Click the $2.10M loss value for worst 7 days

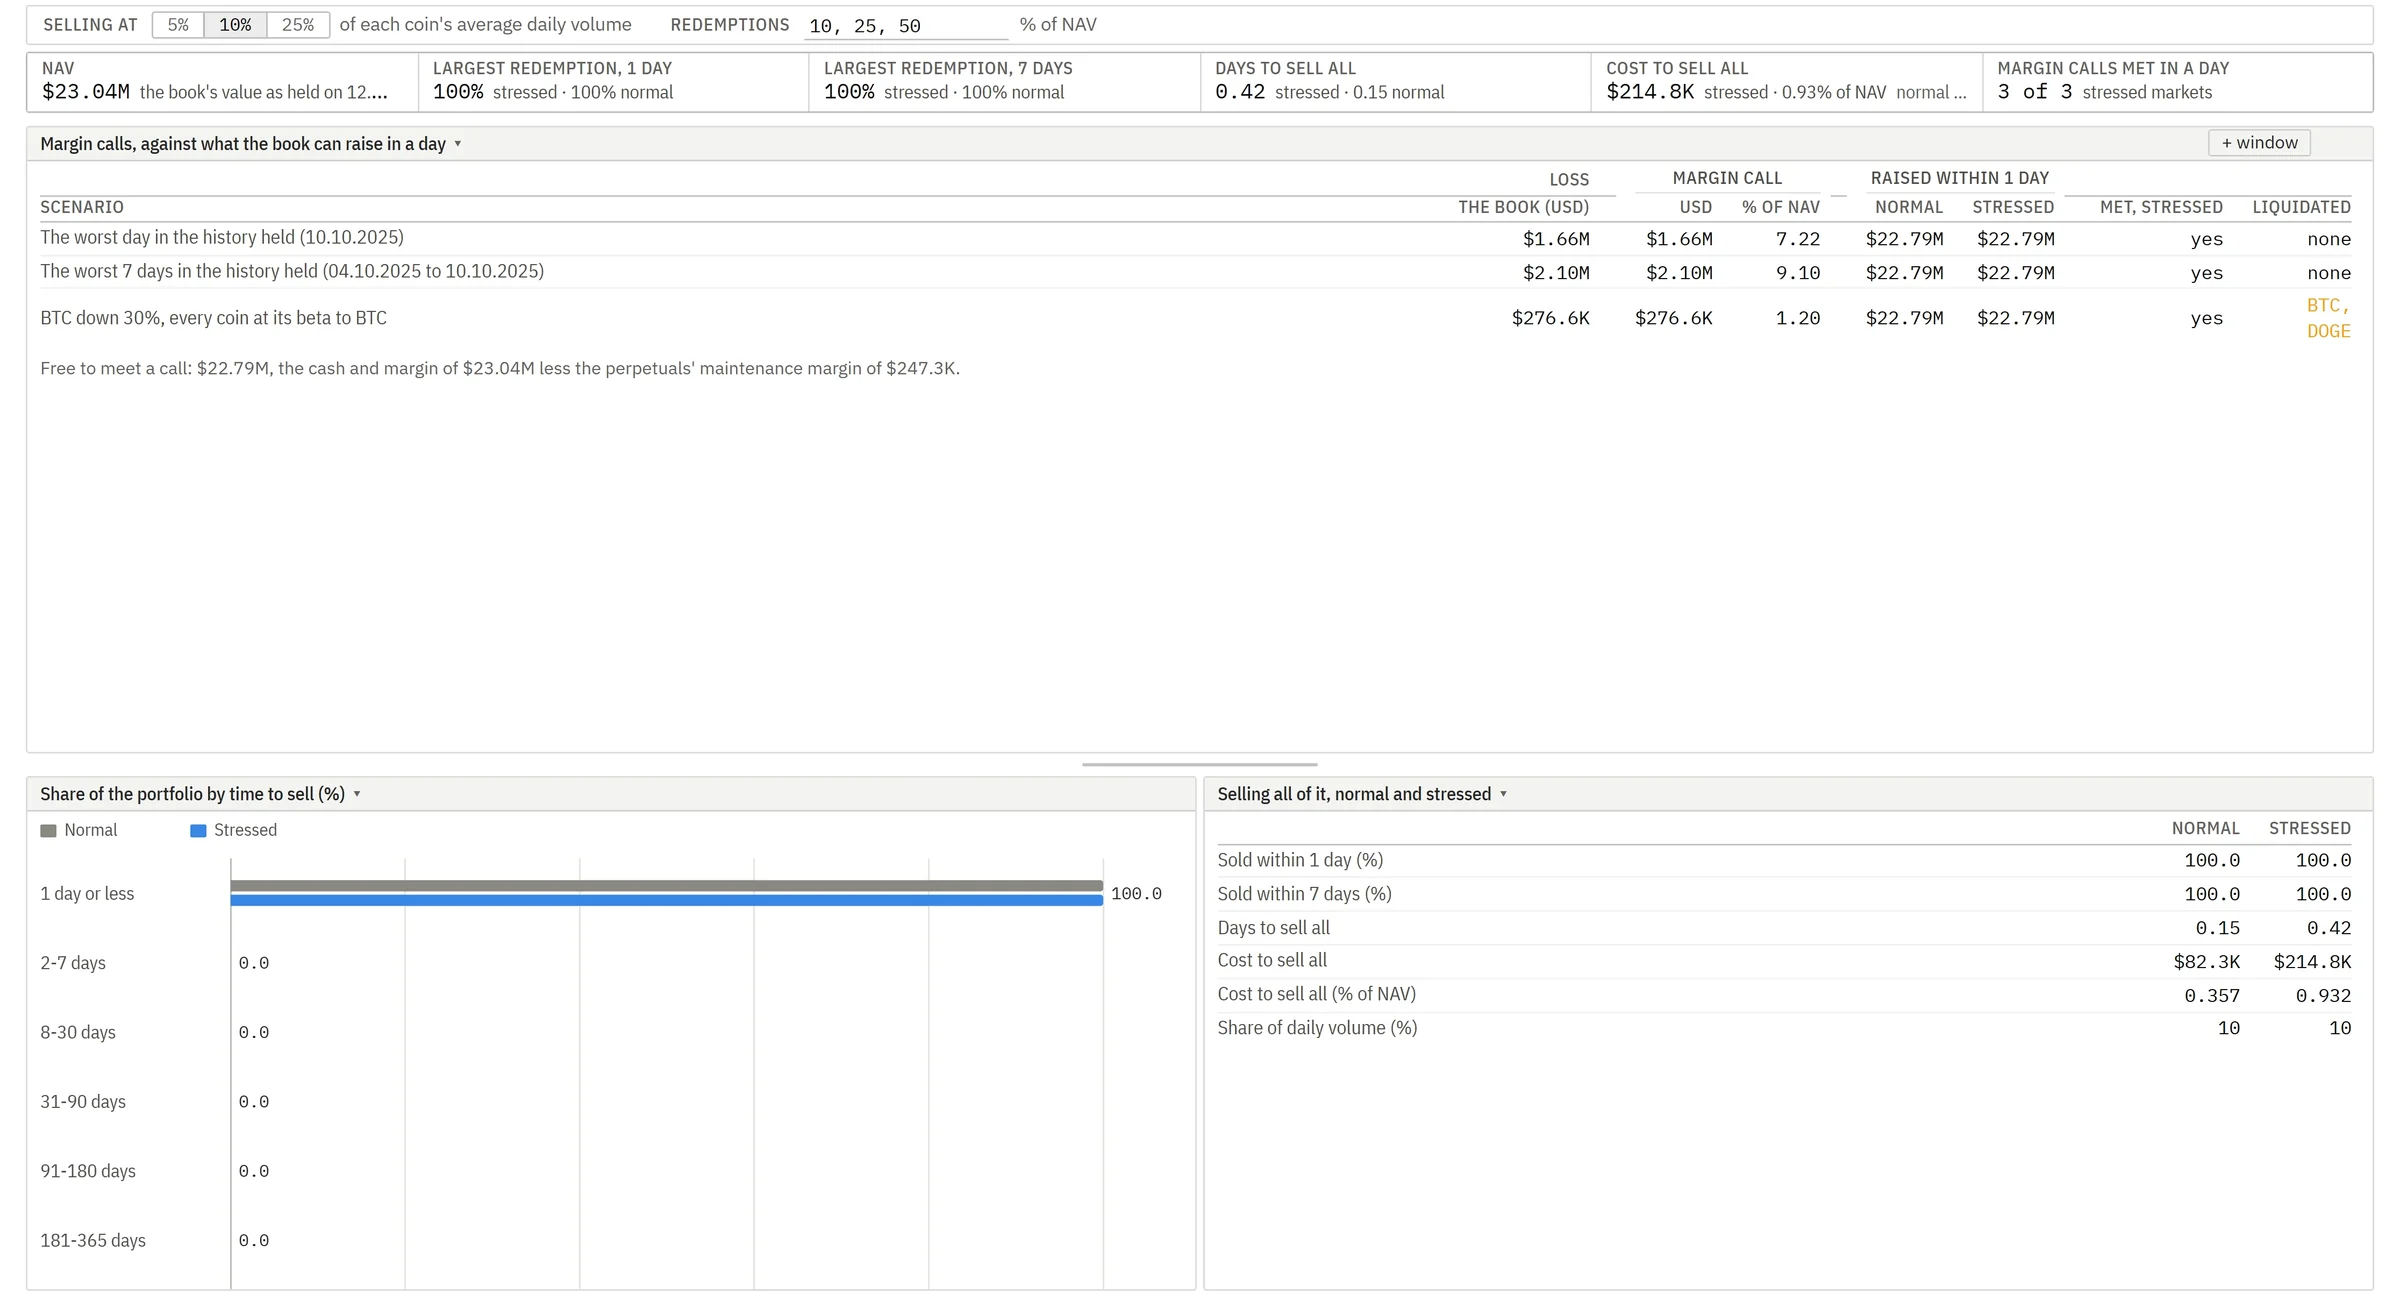point(1556,273)
